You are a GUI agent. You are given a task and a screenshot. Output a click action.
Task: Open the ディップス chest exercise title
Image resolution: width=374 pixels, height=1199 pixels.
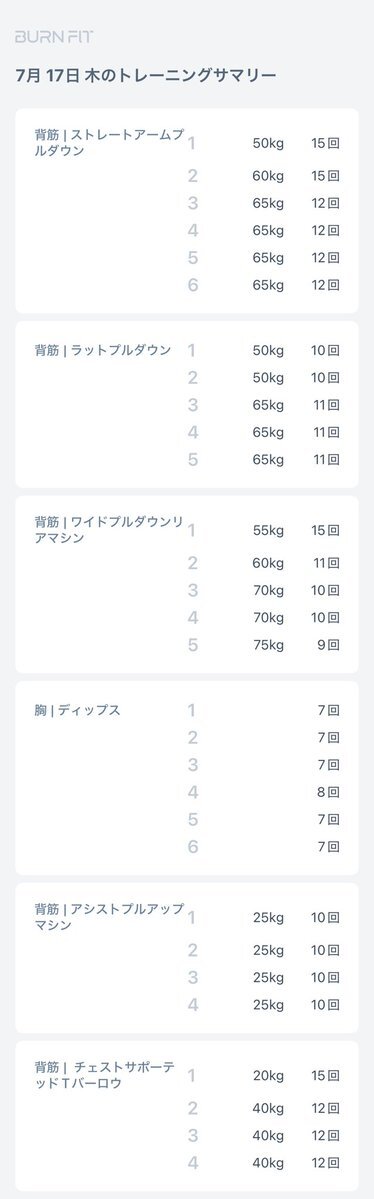[77, 710]
